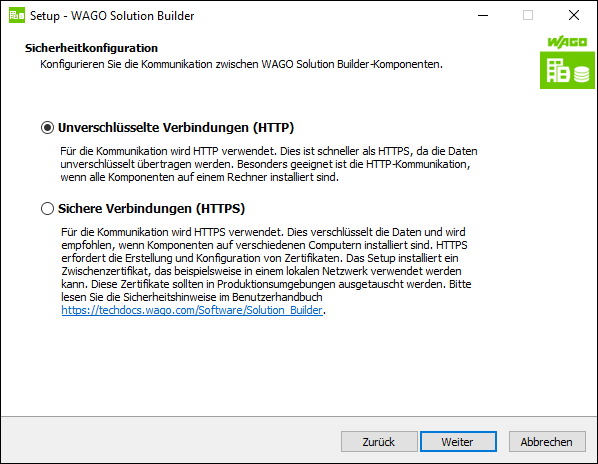The width and height of the screenshot is (598, 464).
Task: Click the Sicherheitkonfiguration heading
Action: [x=92, y=48]
